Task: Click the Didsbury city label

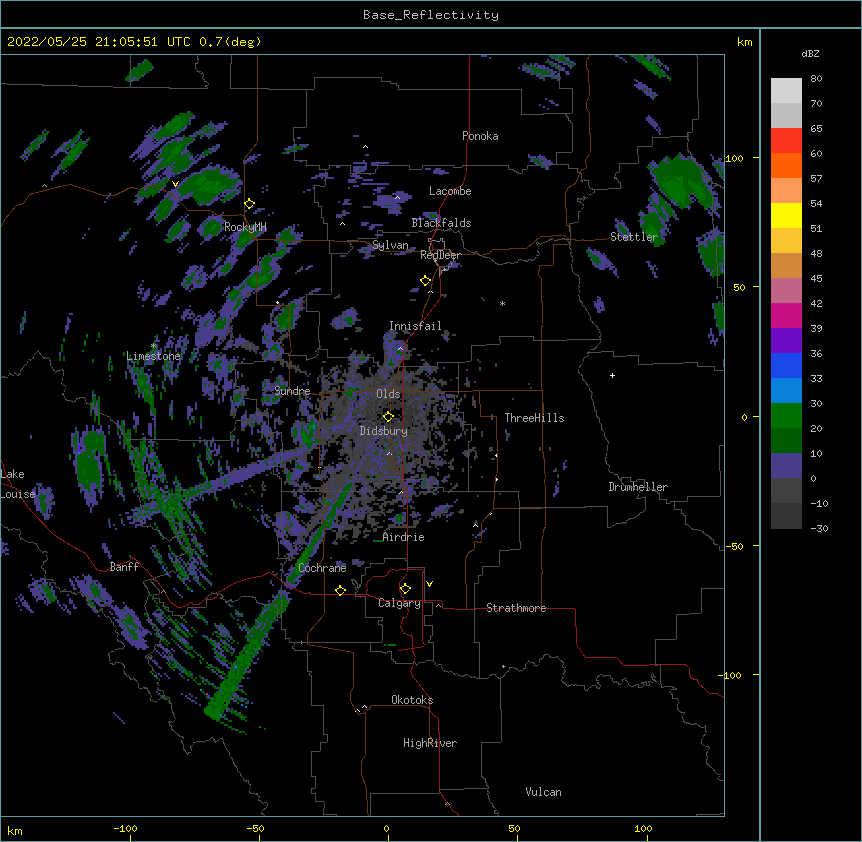Action: point(384,431)
